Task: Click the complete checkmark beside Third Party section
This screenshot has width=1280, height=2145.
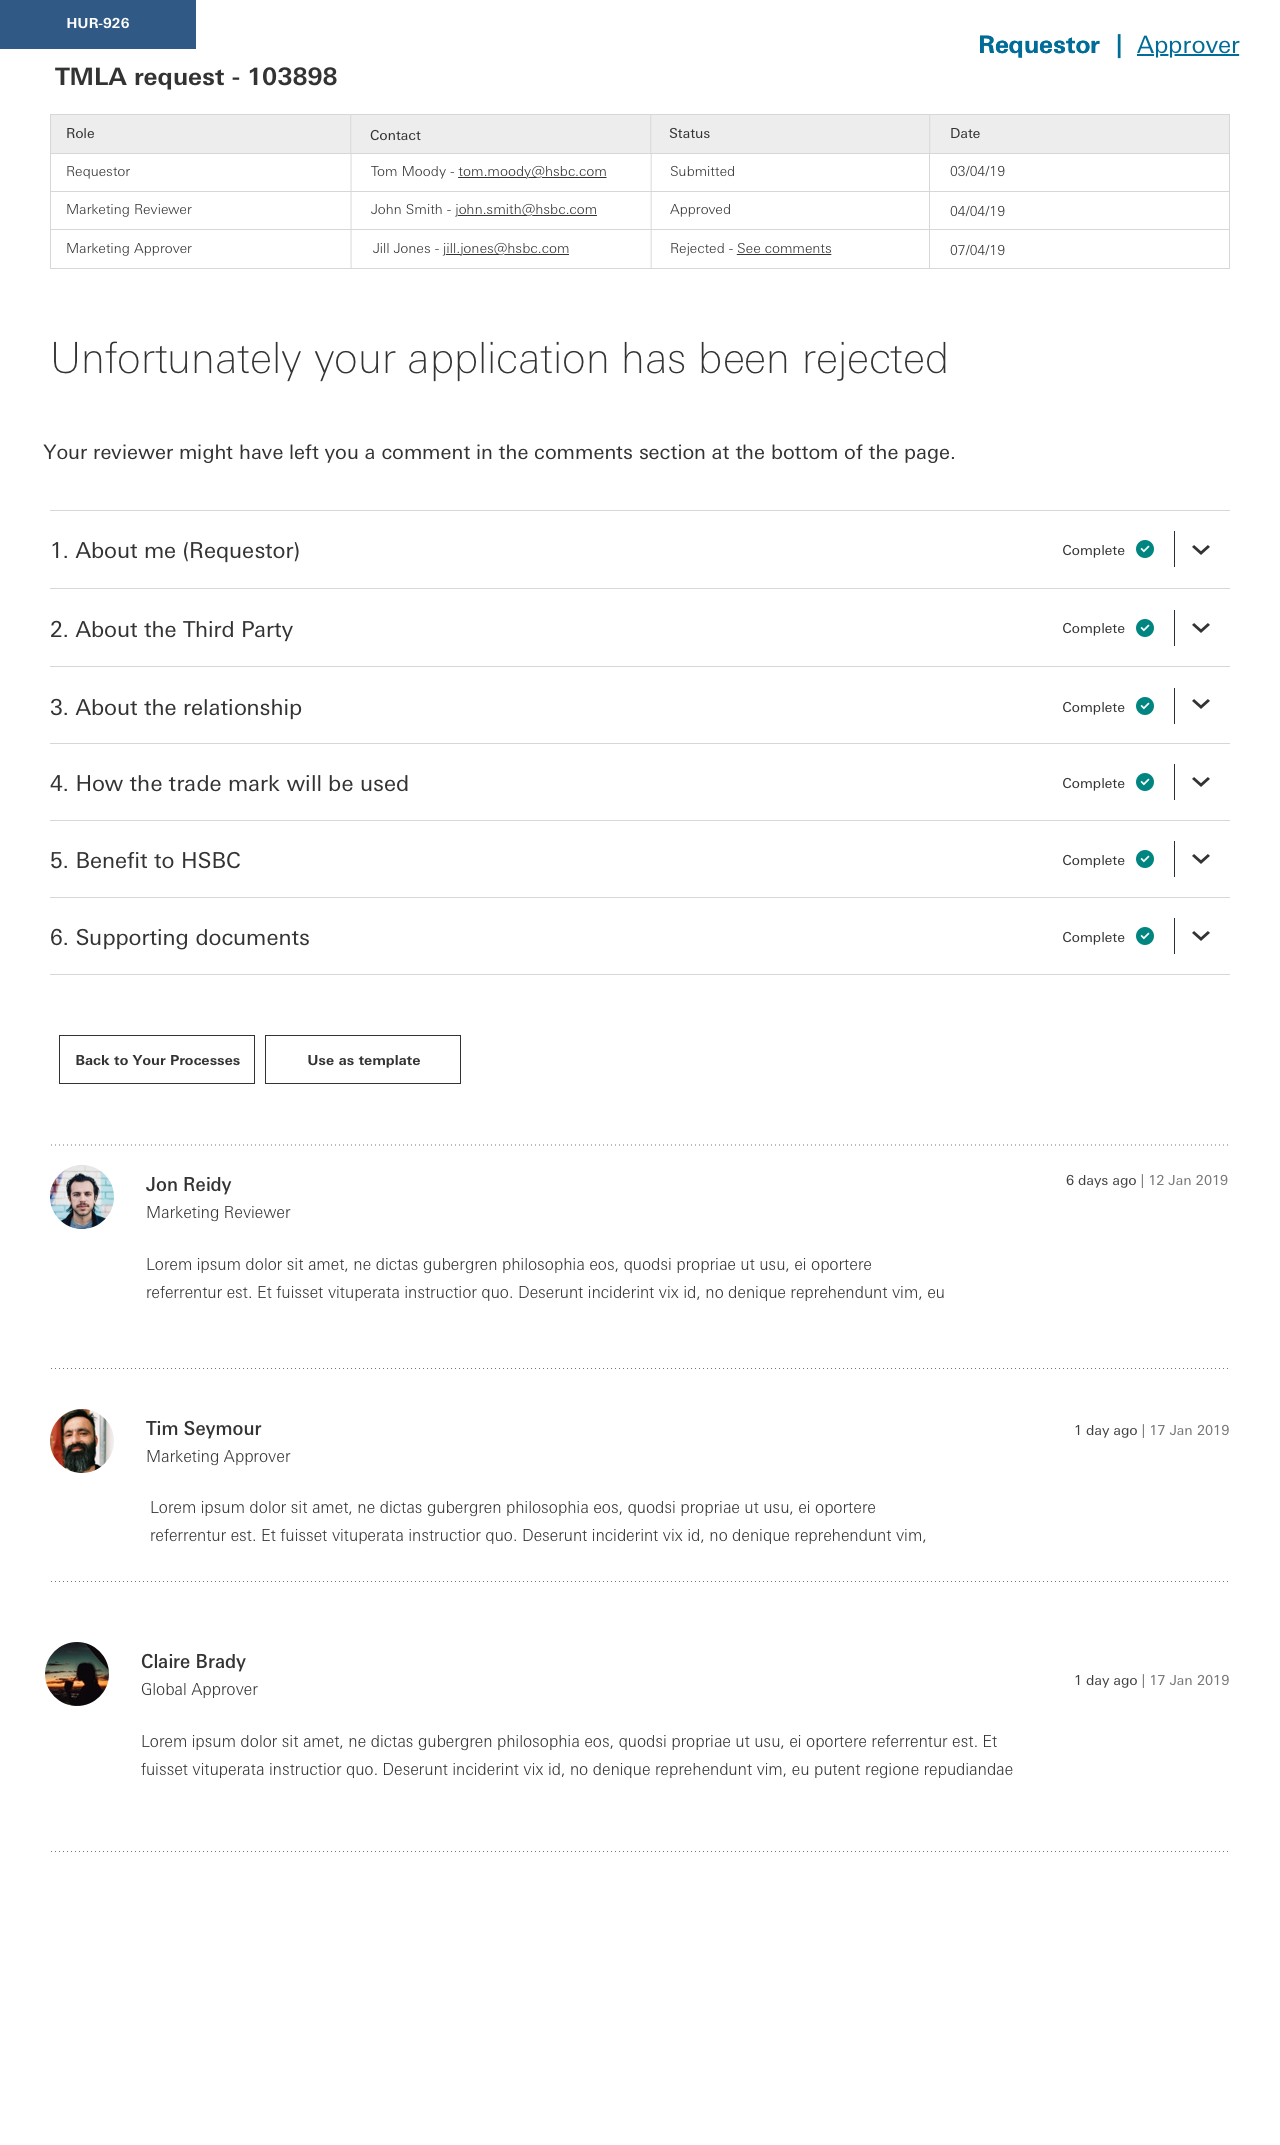Action: 1145,628
